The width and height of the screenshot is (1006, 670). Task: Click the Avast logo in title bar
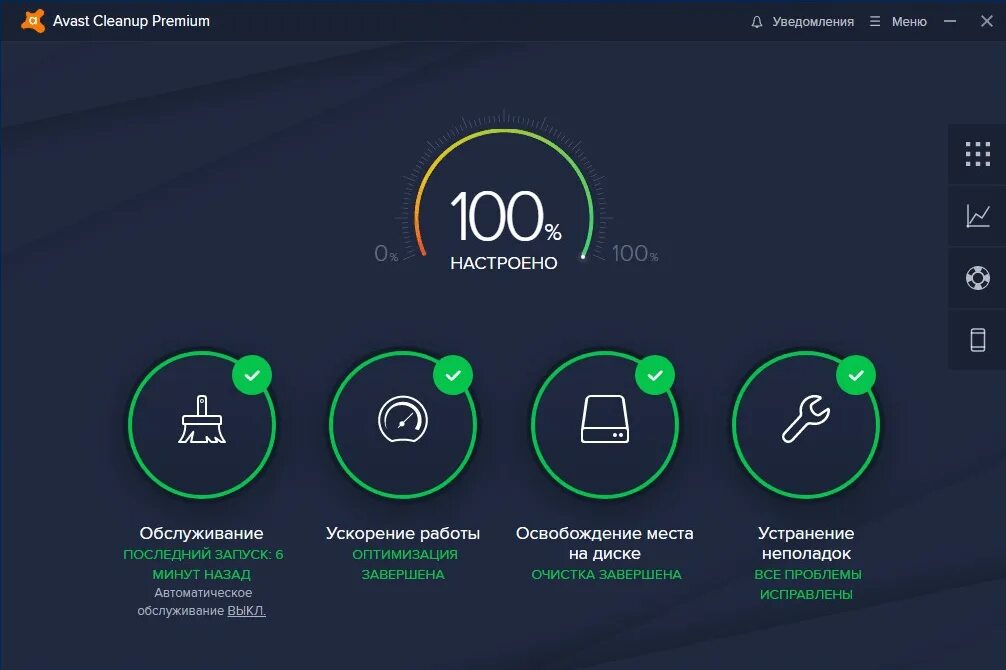pyautogui.click(x=31, y=20)
